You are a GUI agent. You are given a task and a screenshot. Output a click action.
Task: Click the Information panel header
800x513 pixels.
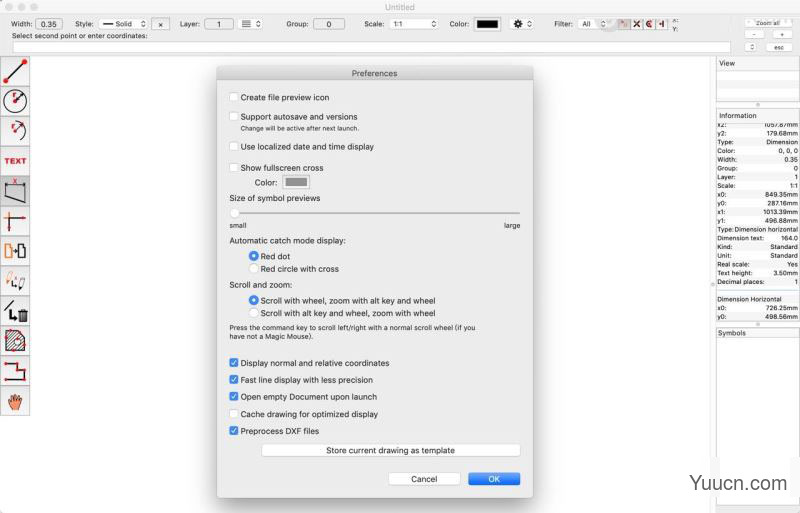[758, 115]
